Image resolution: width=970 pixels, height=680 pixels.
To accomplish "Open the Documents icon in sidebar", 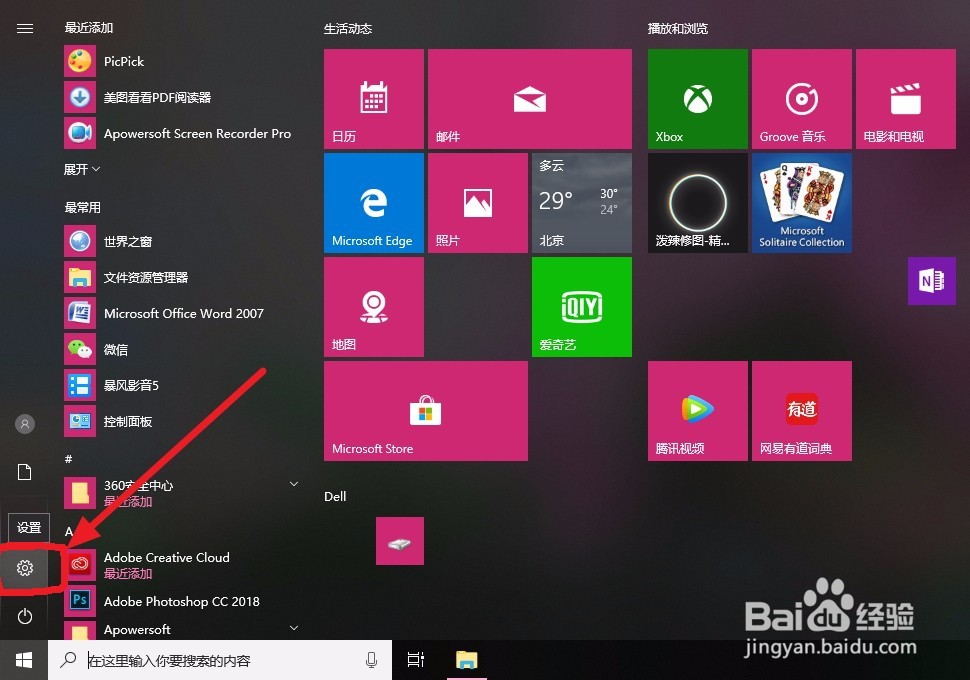I will pos(25,472).
